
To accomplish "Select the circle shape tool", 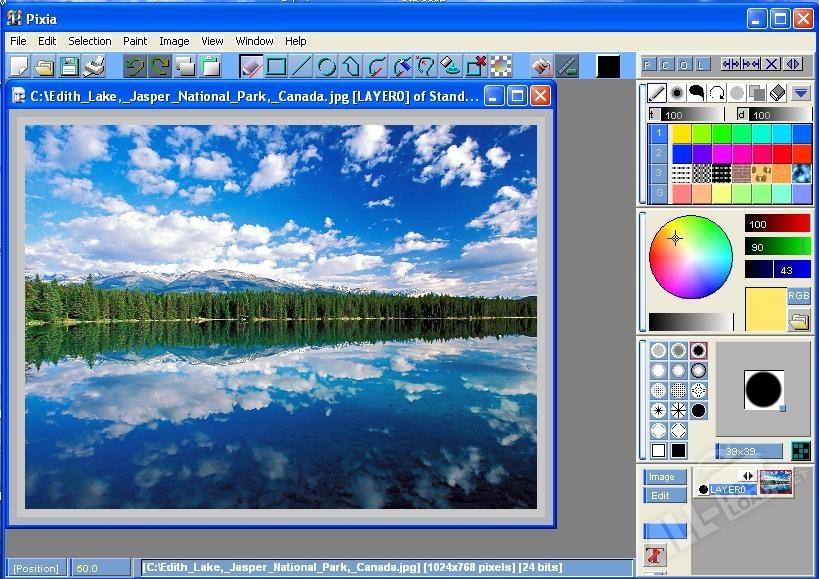I will point(326,67).
